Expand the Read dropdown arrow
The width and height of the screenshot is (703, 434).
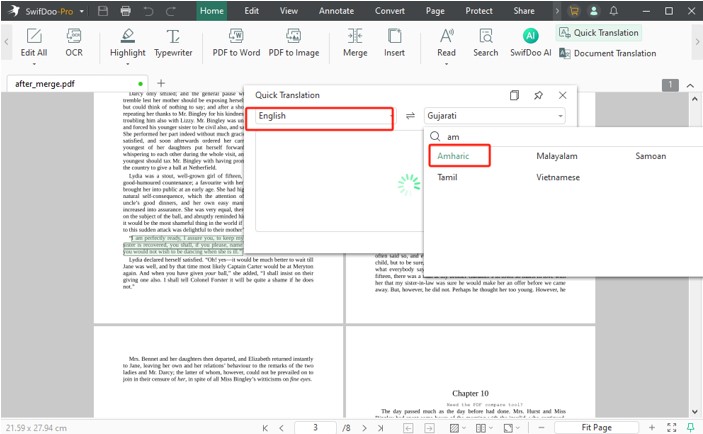pos(446,64)
